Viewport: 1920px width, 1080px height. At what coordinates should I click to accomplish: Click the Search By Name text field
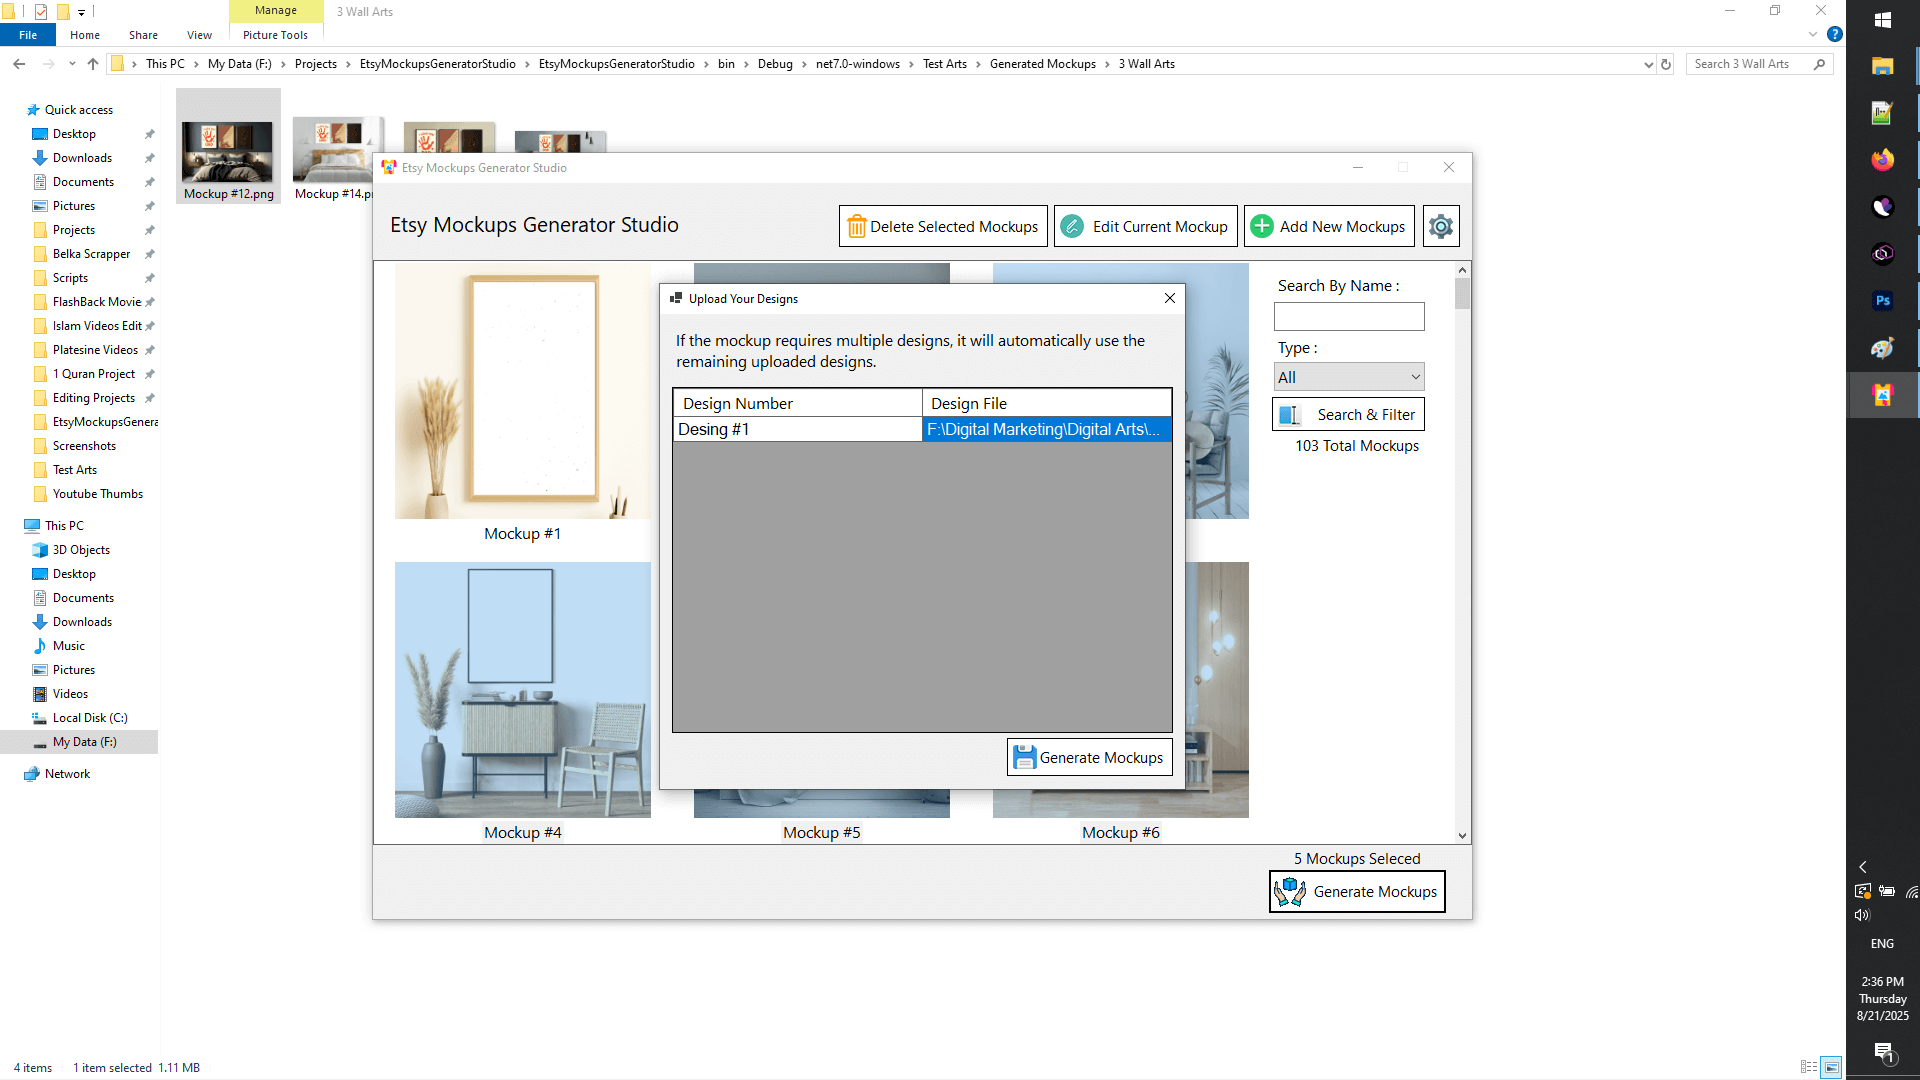coord(1348,317)
